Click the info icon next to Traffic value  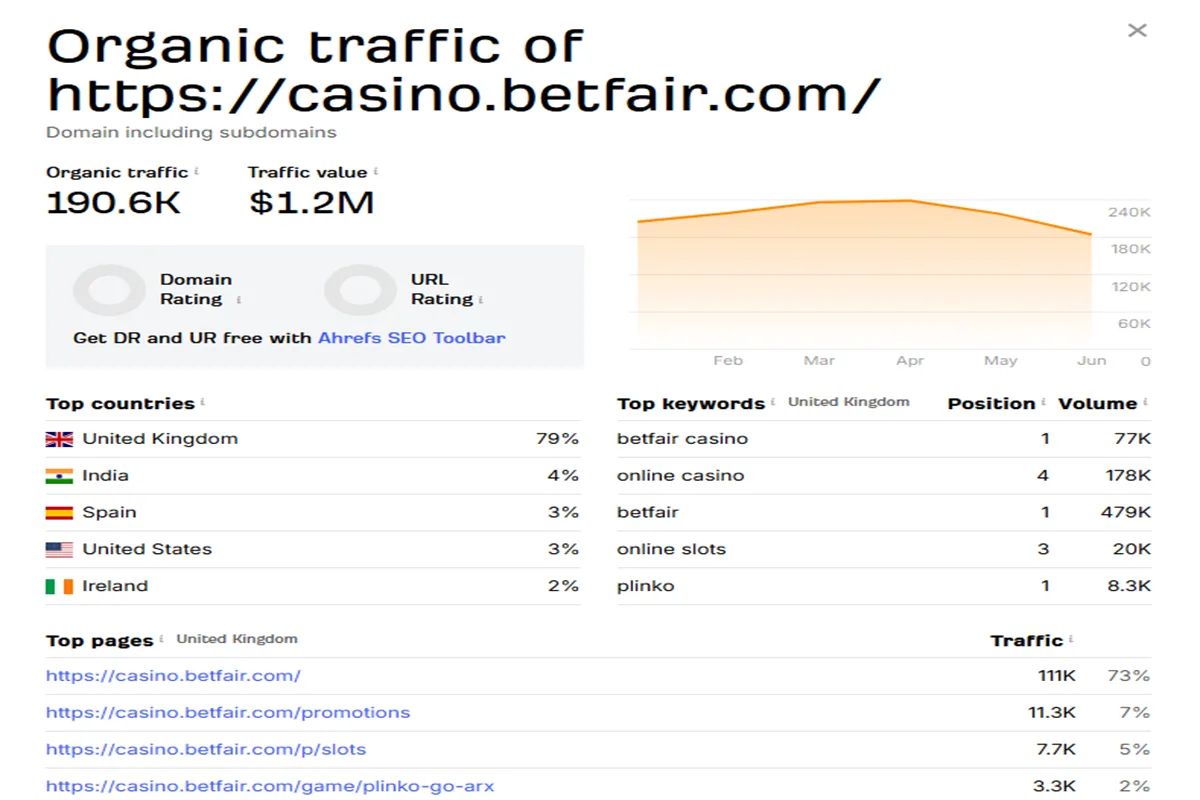click(x=376, y=172)
